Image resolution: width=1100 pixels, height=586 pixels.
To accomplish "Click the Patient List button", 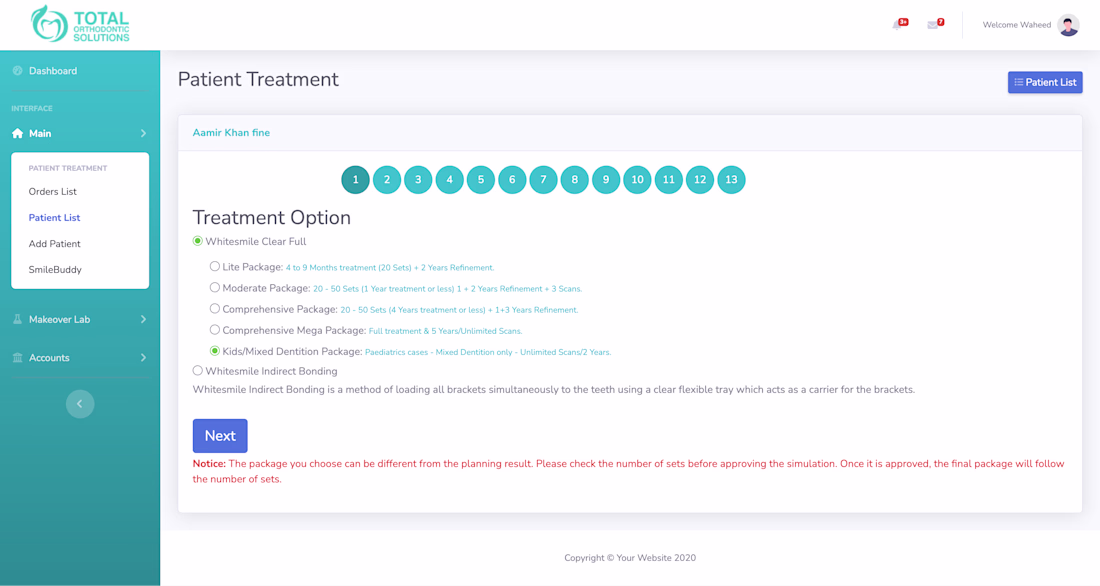I will tap(1045, 82).
